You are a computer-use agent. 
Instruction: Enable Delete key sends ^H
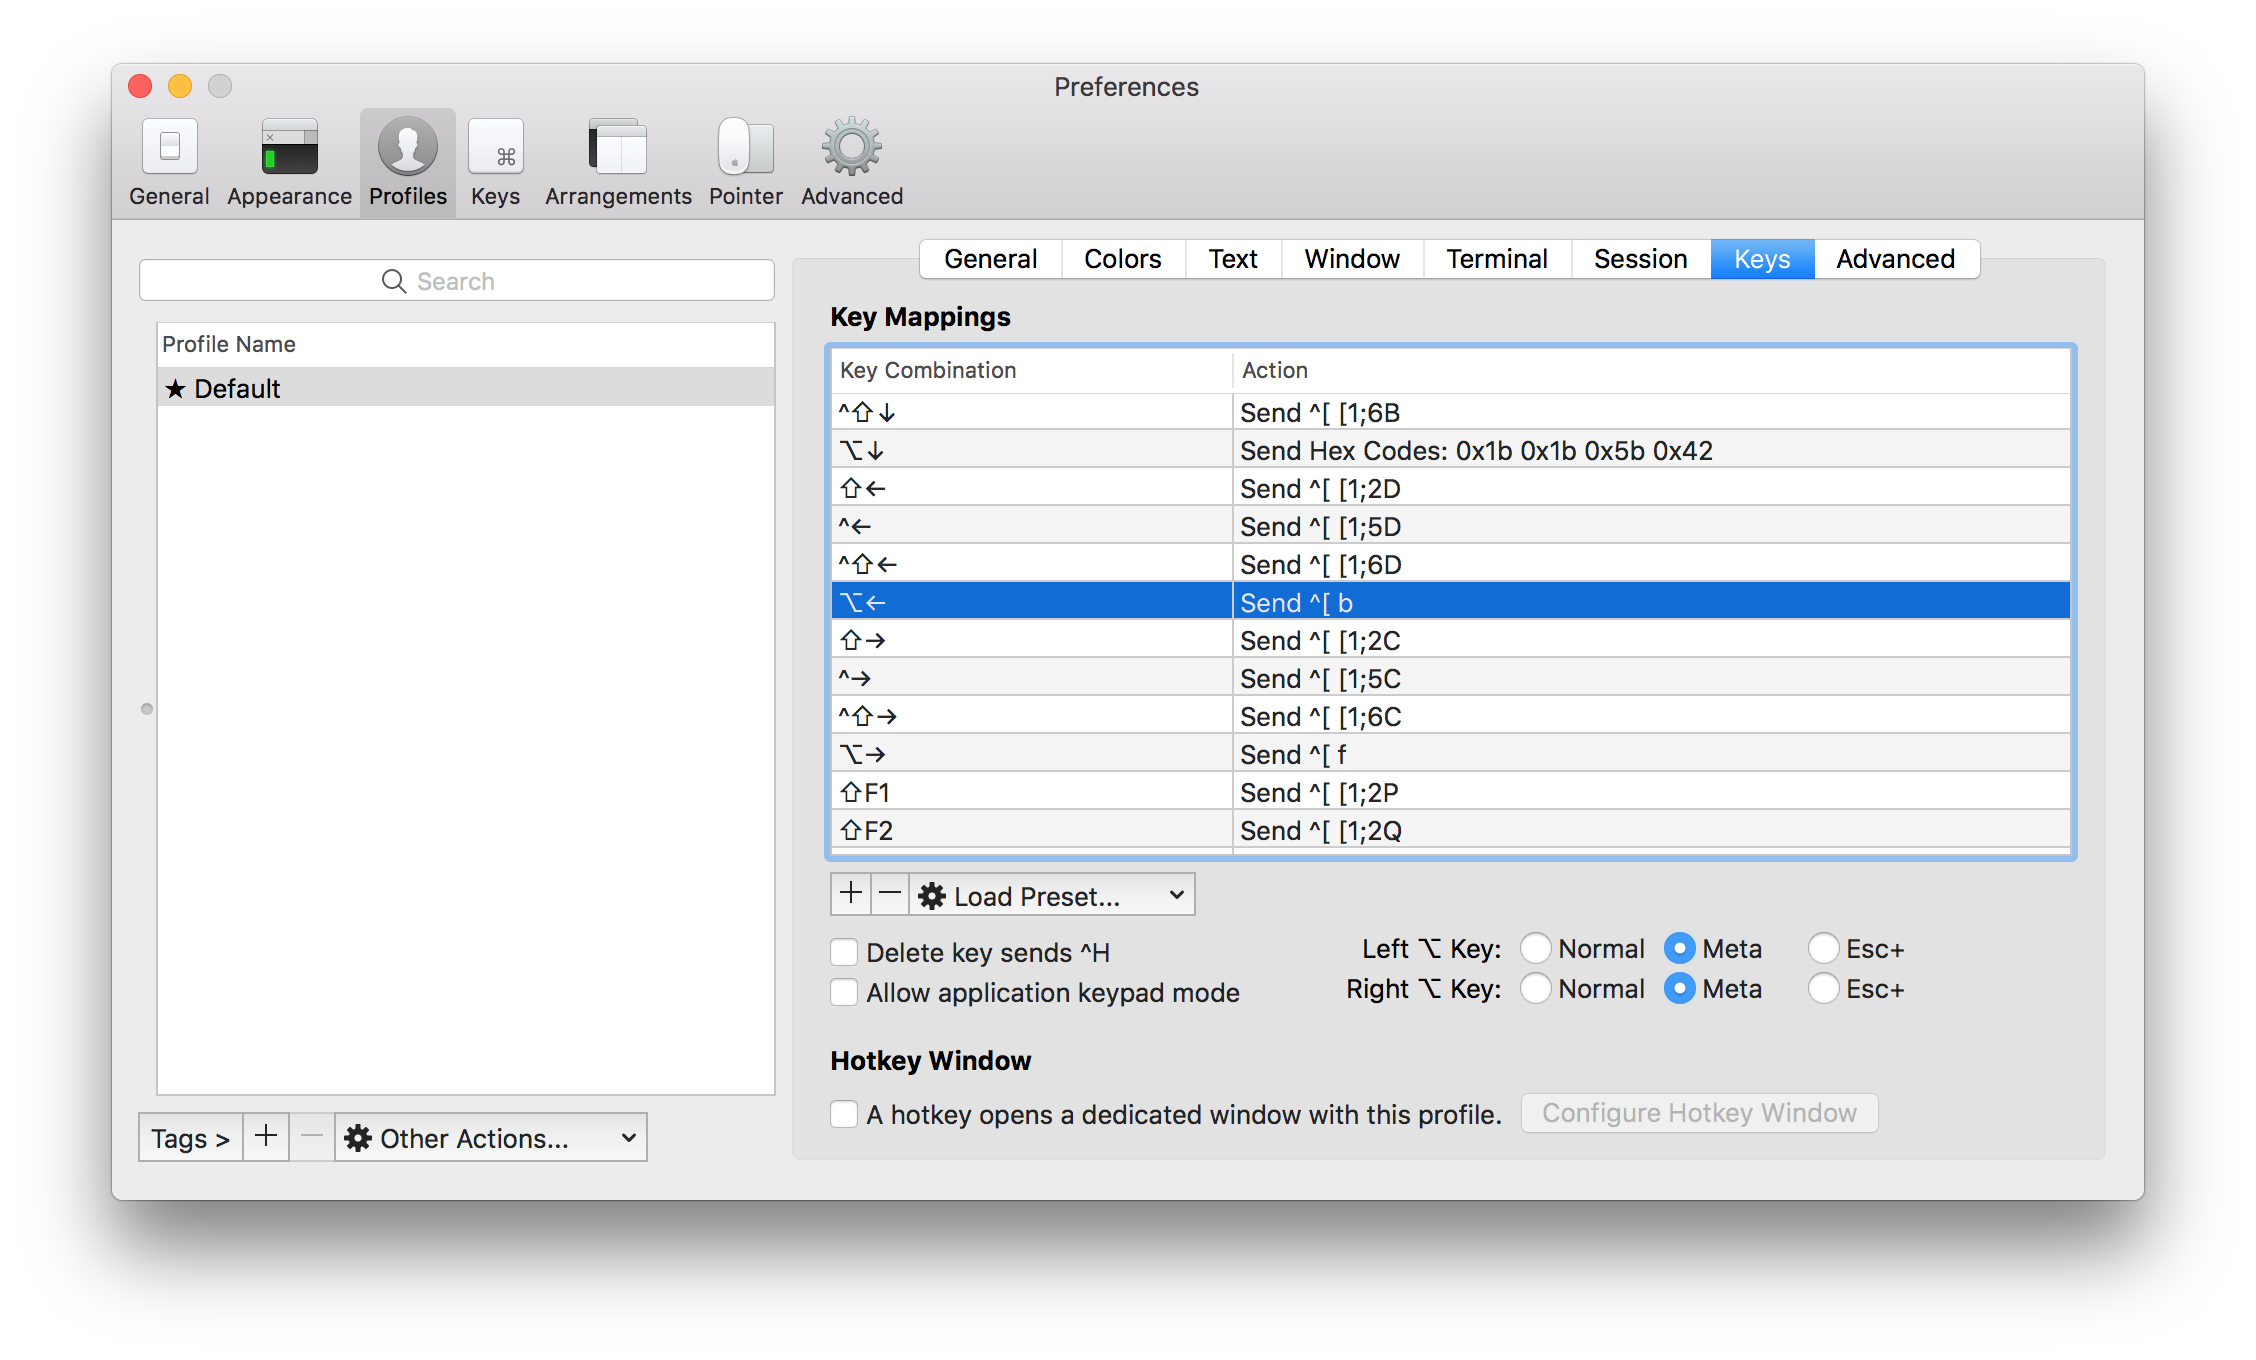pyautogui.click(x=845, y=952)
